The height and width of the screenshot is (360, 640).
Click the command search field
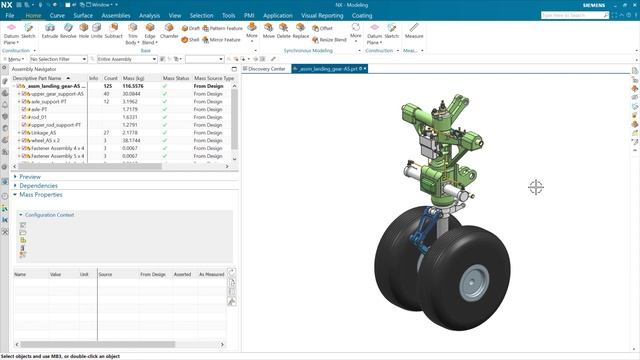(575, 15)
